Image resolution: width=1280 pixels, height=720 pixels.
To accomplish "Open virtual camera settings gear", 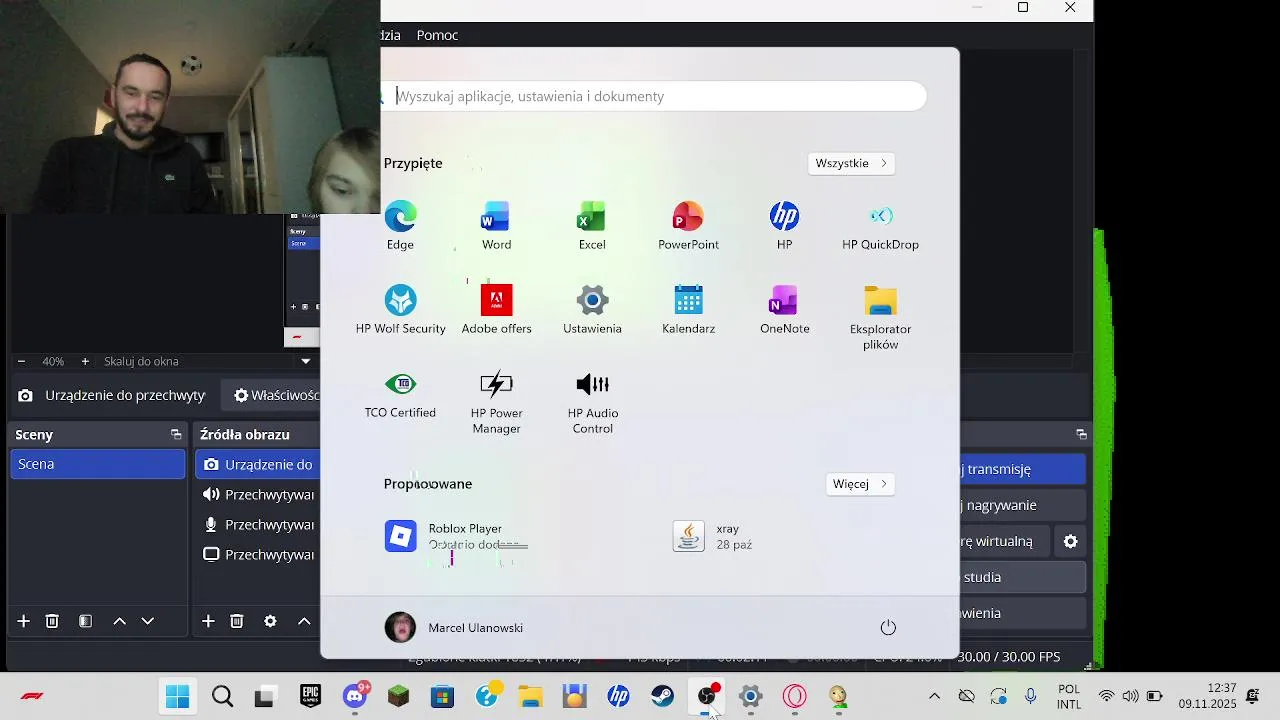I will click(1070, 541).
